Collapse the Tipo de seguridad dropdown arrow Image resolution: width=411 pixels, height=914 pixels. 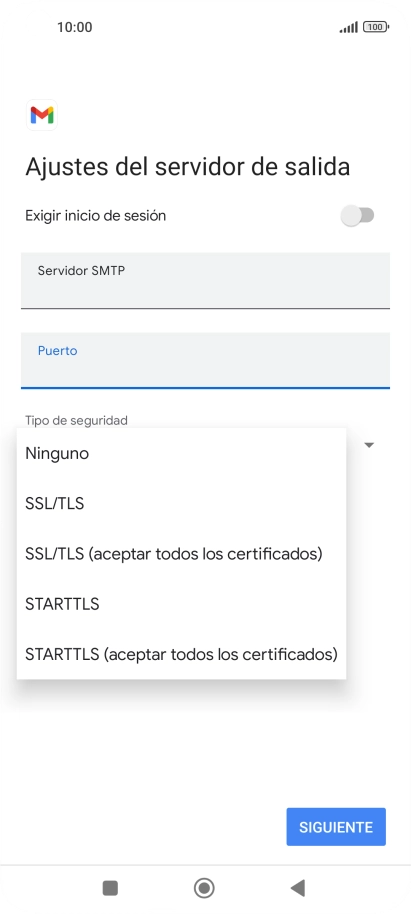pyautogui.click(x=368, y=445)
